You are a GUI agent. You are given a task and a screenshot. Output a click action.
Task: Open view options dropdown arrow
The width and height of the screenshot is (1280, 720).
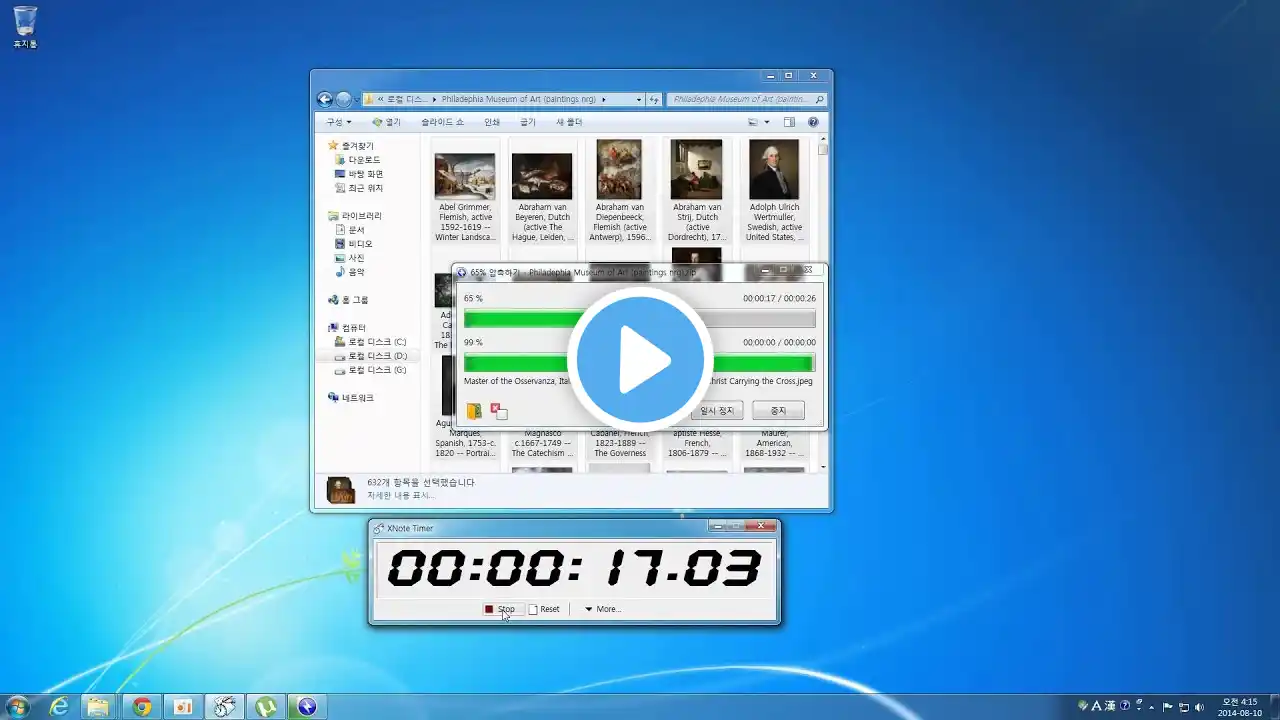[767, 122]
